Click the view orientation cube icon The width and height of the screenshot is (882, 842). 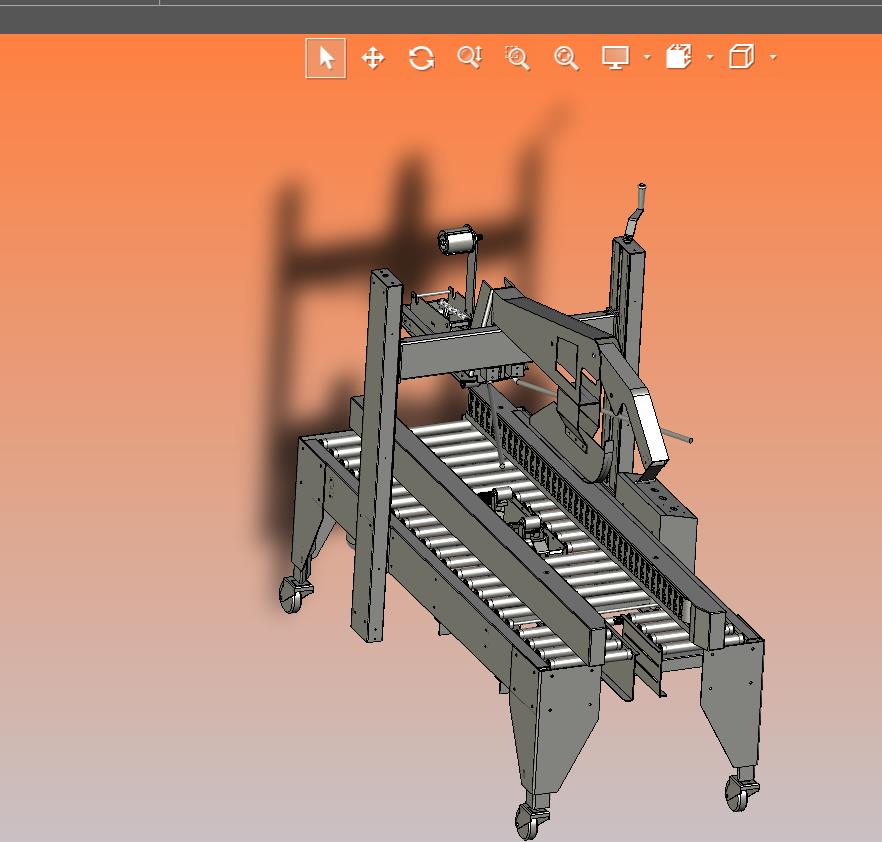click(x=741, y=57)
